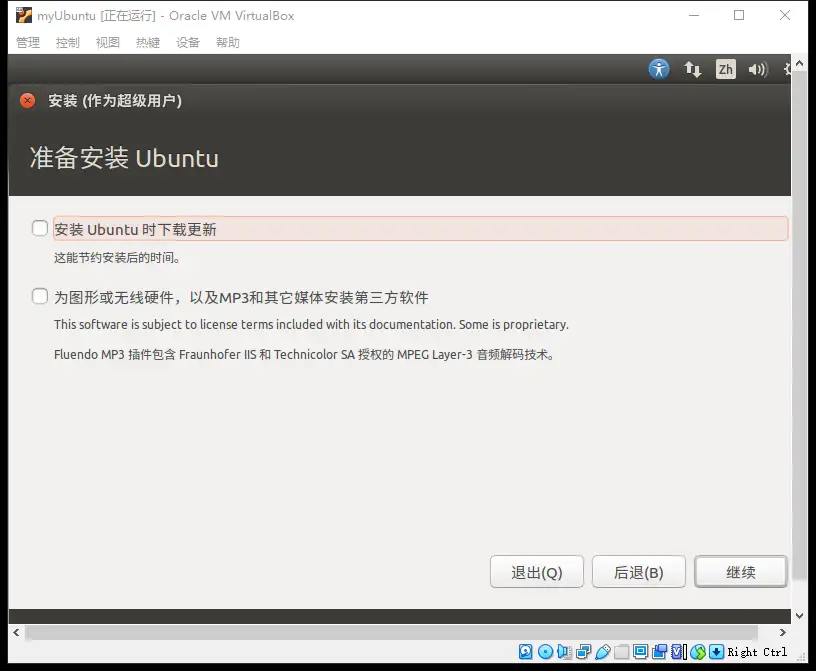
Task: Click the horizontal scrollbar at the bottom
Action: tap(400, 633)
